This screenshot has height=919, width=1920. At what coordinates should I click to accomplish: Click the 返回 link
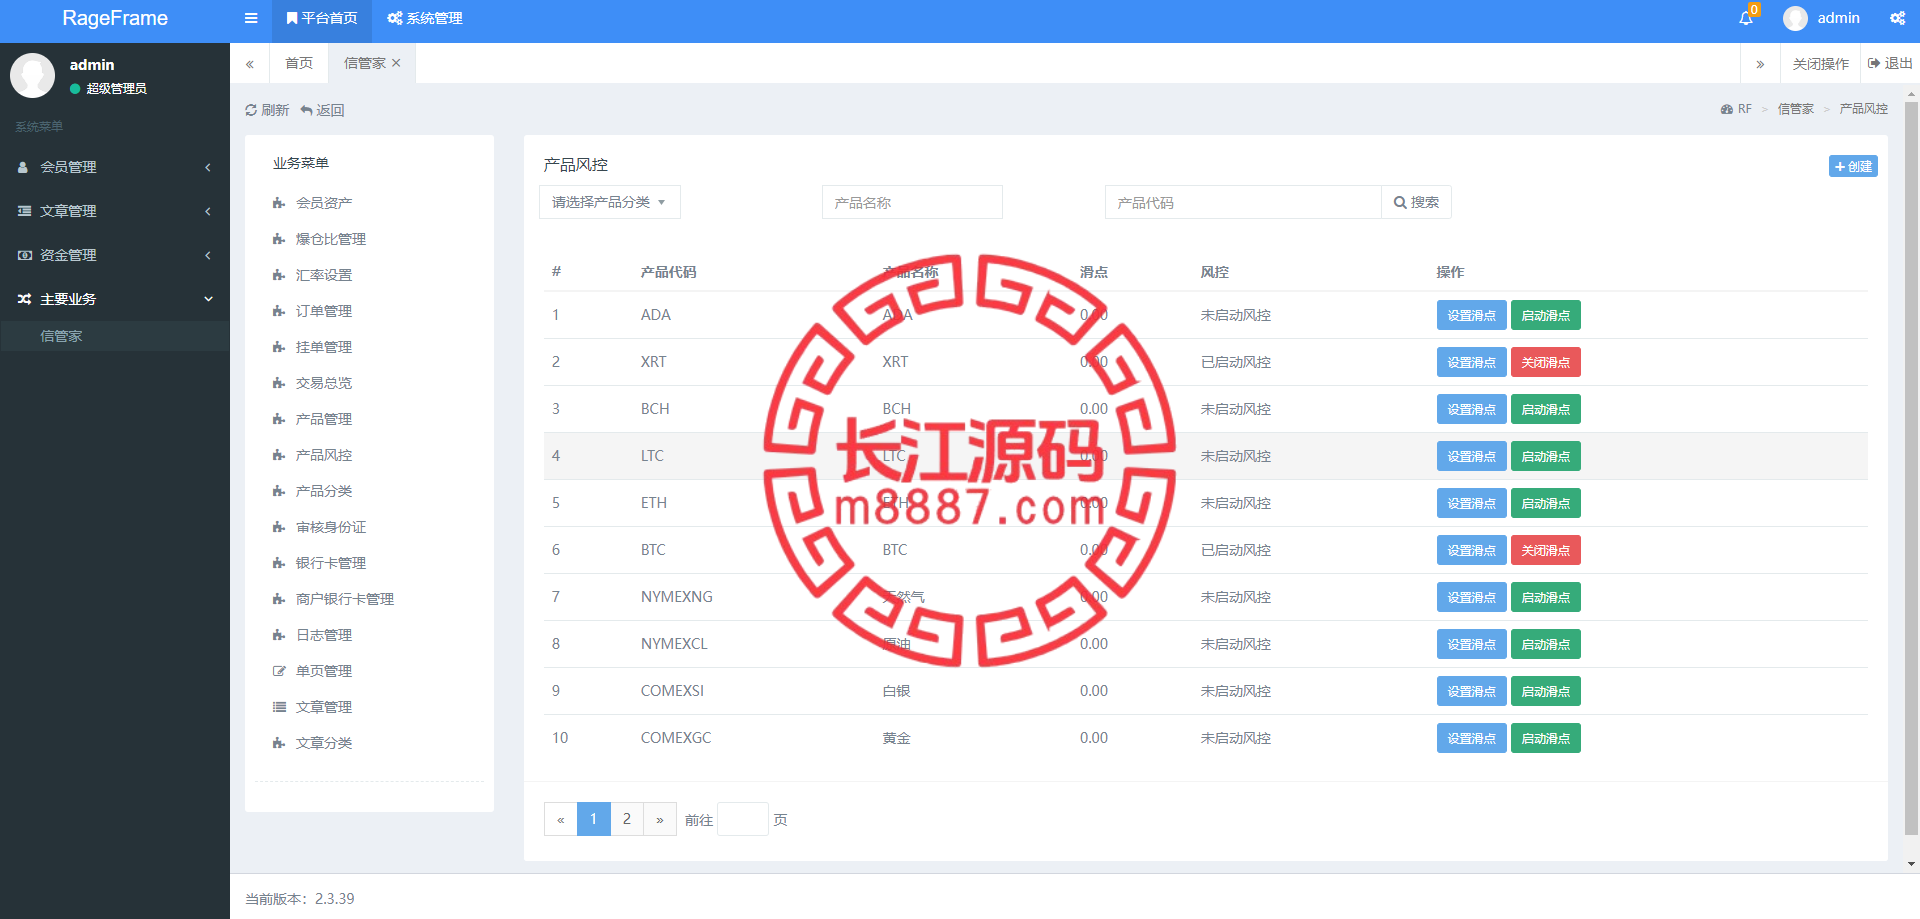(322, 110)
